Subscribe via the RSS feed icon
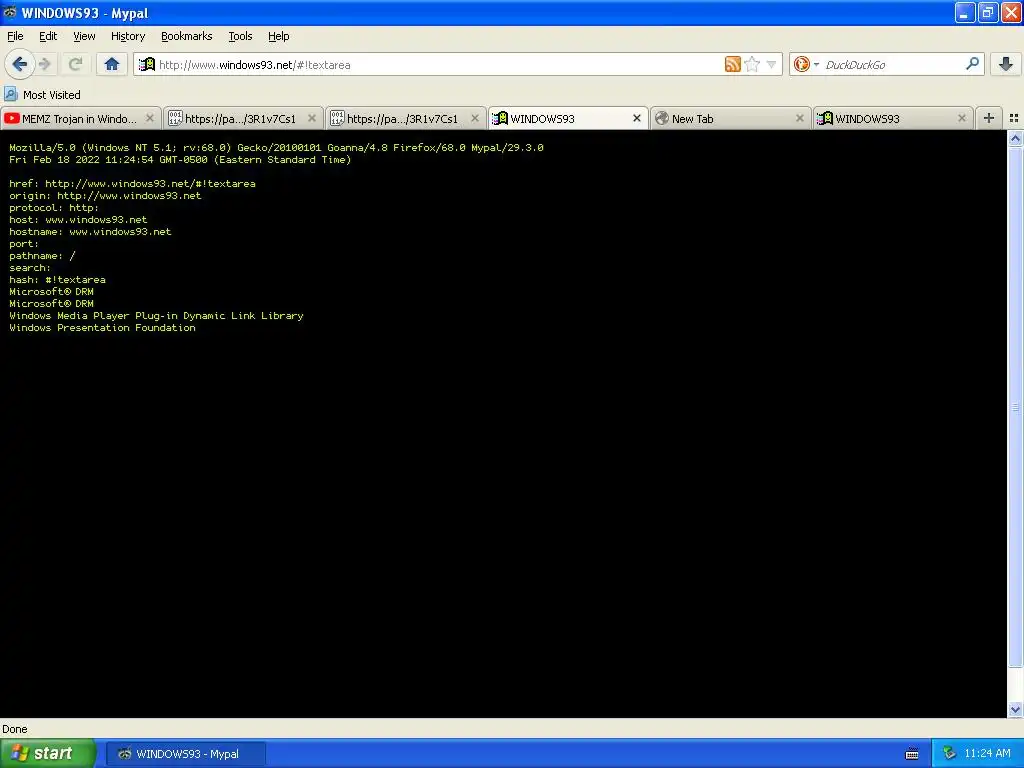This screenshot has width=1024, height=768. 732,64
